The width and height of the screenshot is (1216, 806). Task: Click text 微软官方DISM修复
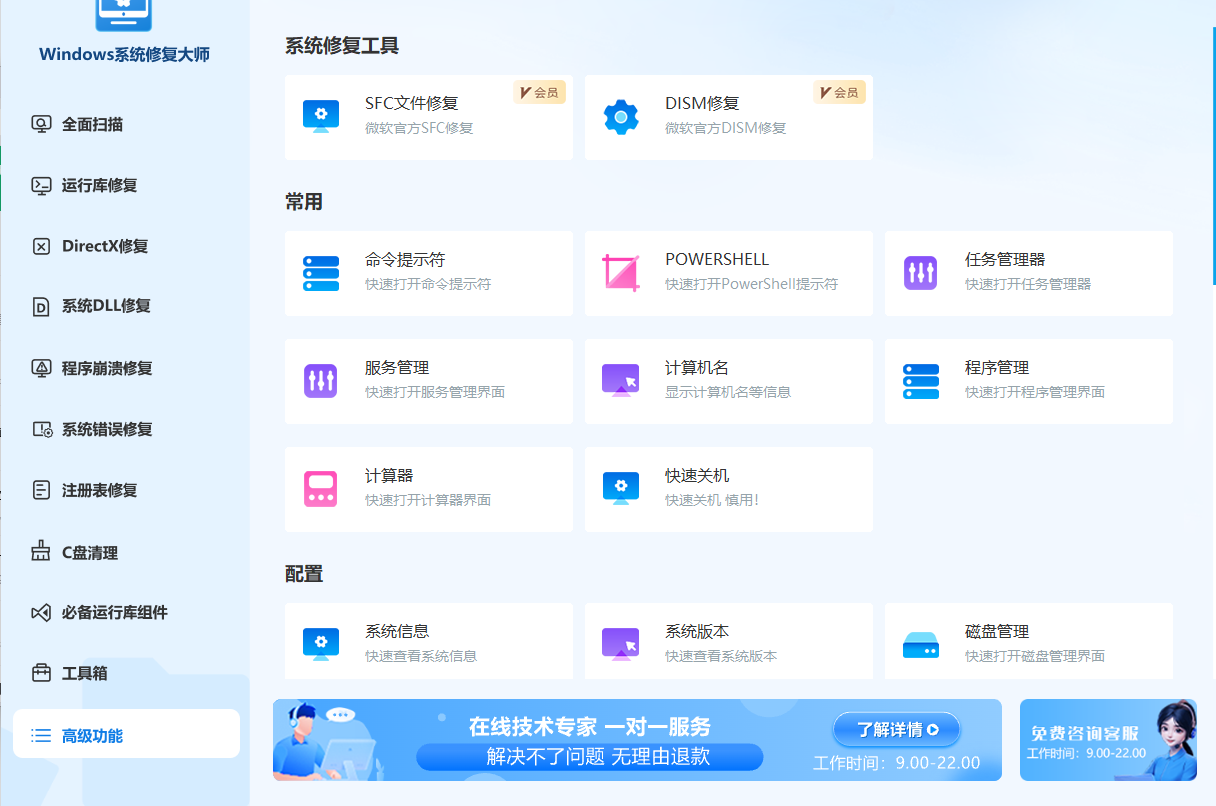point(726,128)
